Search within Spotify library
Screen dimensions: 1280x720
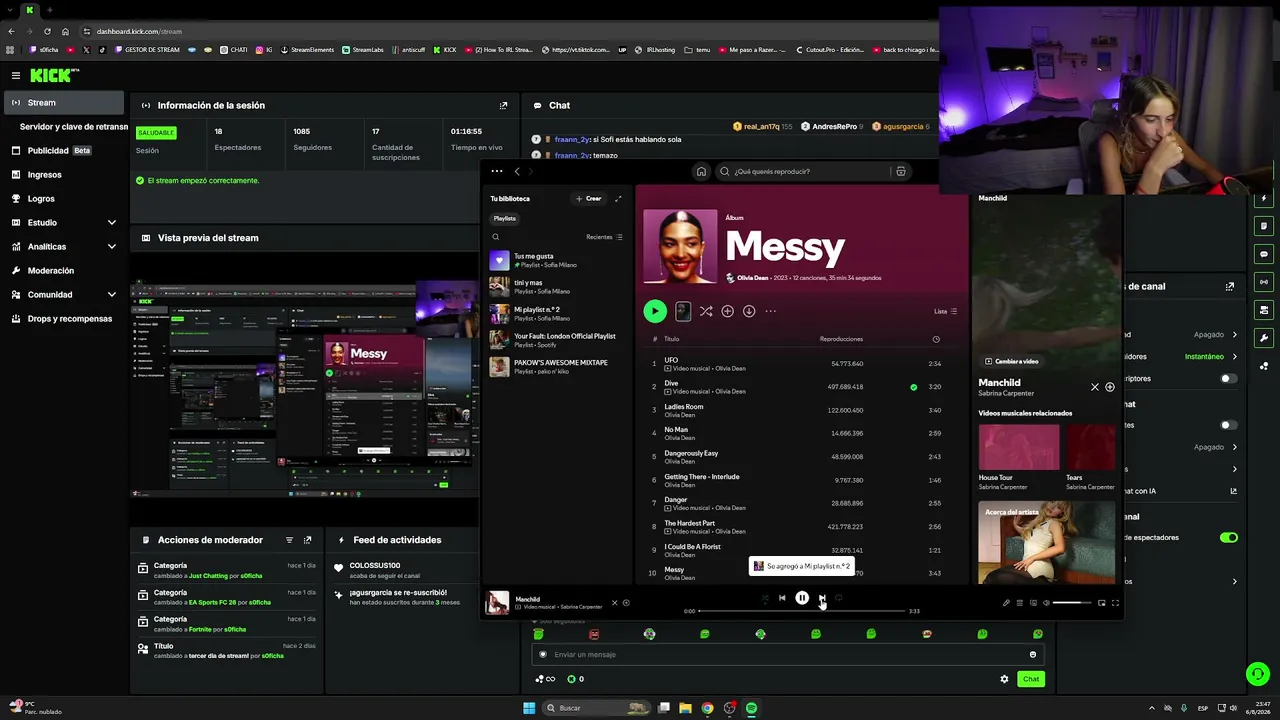pyautogui.click(x=495, y=237)
